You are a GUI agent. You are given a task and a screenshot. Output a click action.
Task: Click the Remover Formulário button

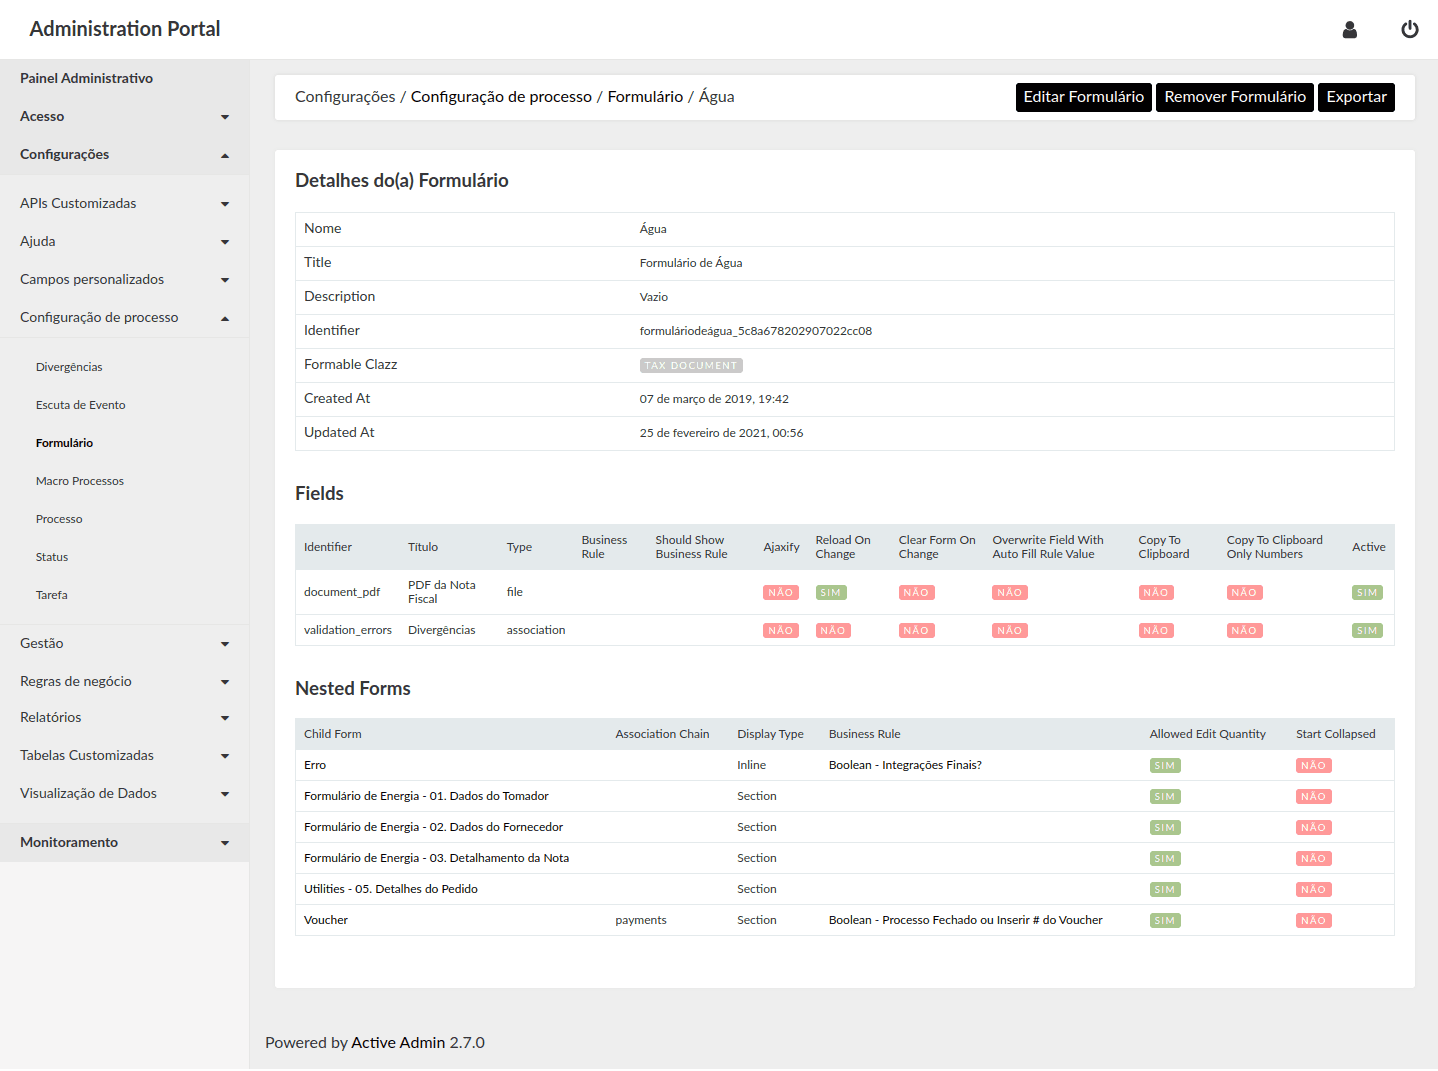[1235, 97]
